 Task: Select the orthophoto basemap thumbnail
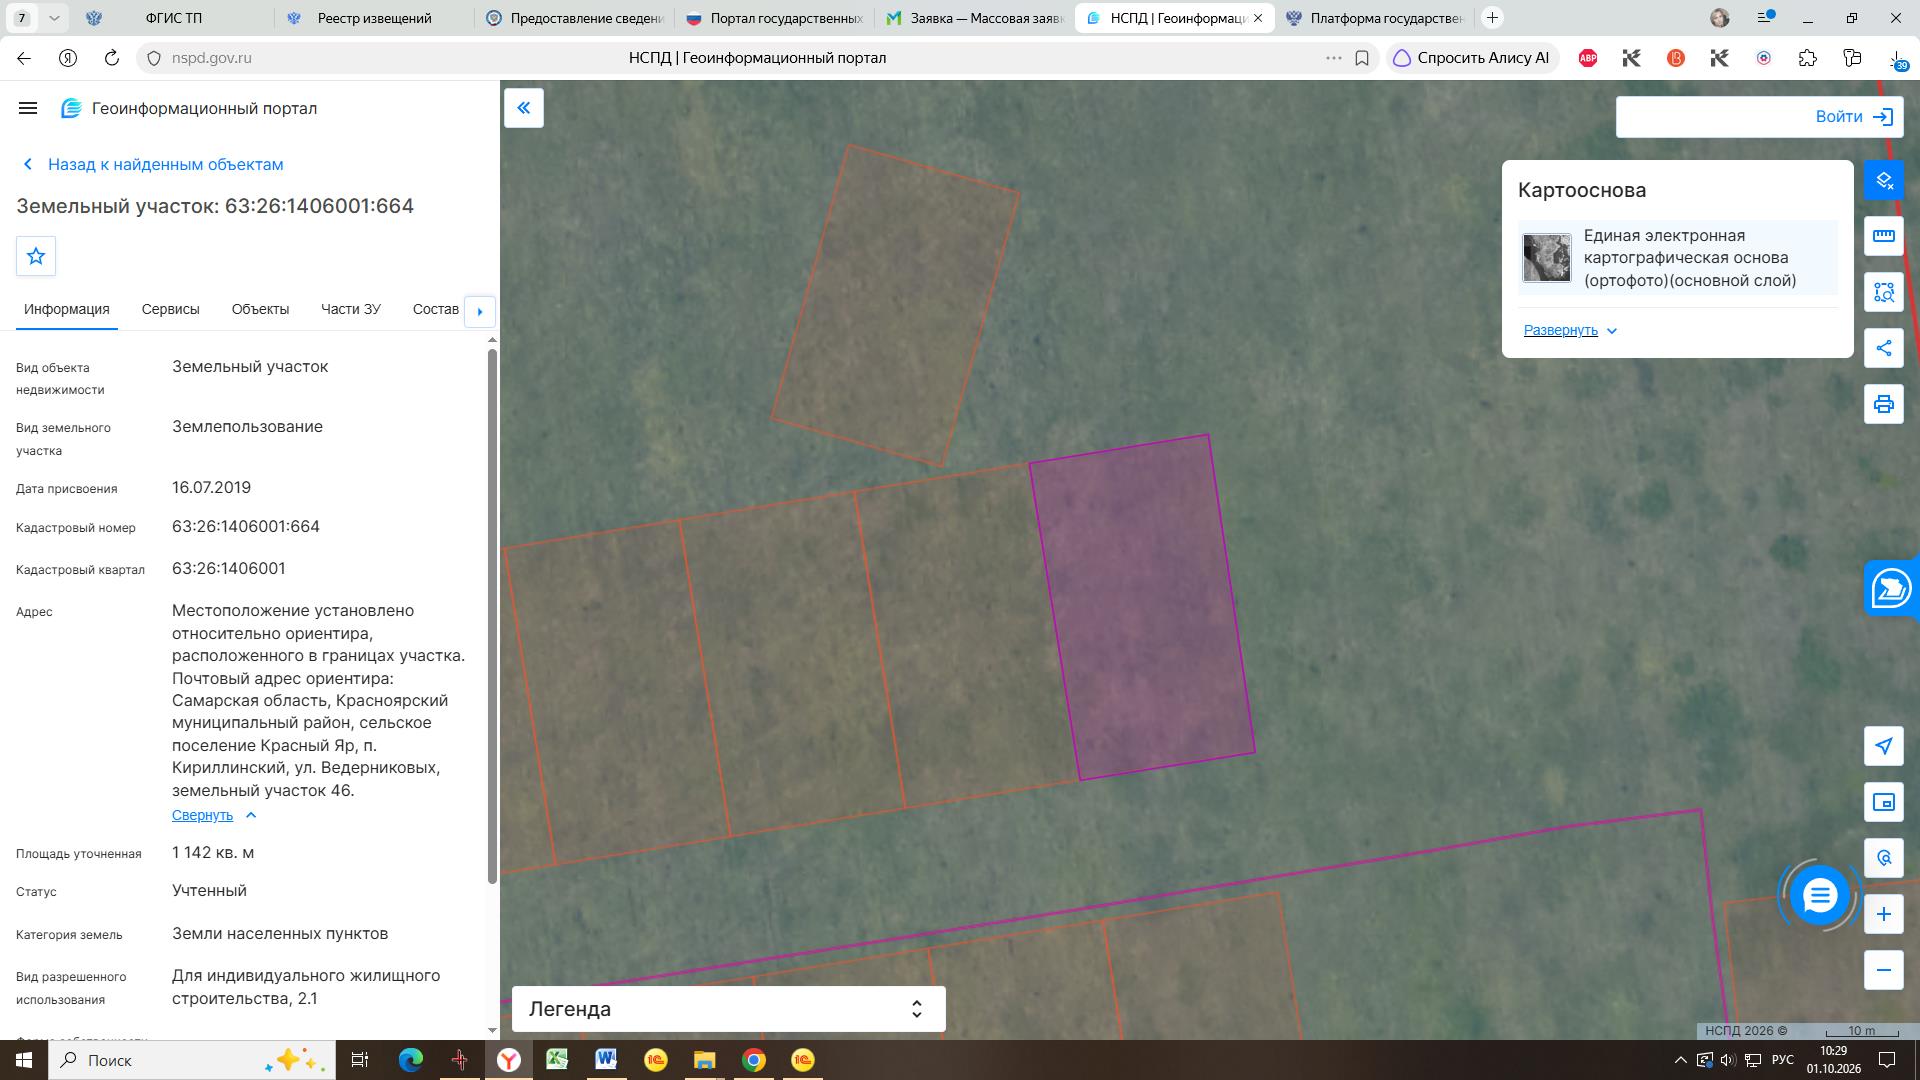click(x=1547, y=258)
